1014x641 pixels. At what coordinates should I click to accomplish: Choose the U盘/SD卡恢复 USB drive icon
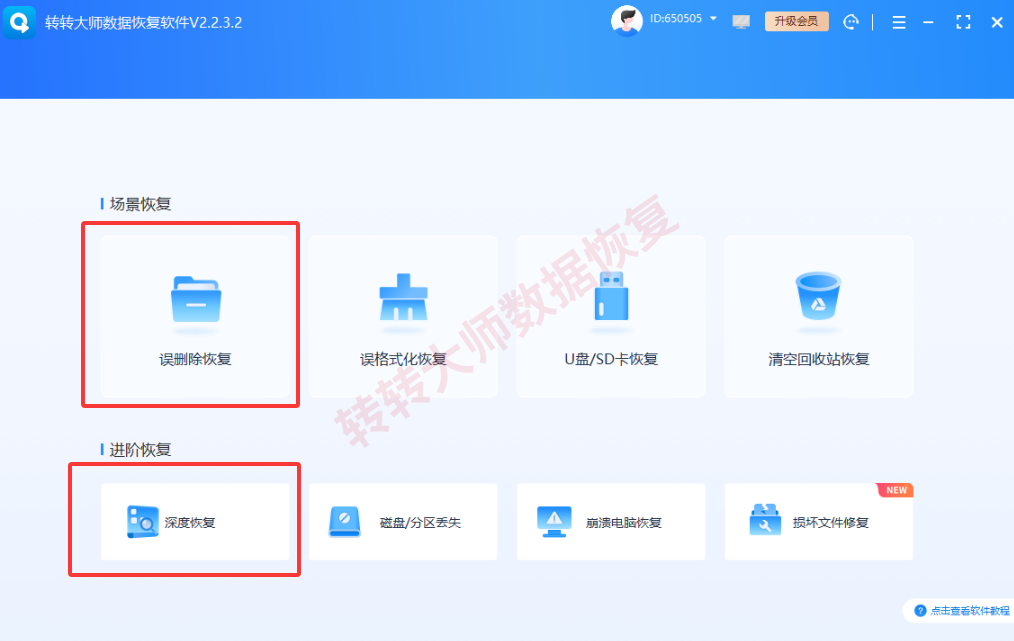[x=611, y=296]
